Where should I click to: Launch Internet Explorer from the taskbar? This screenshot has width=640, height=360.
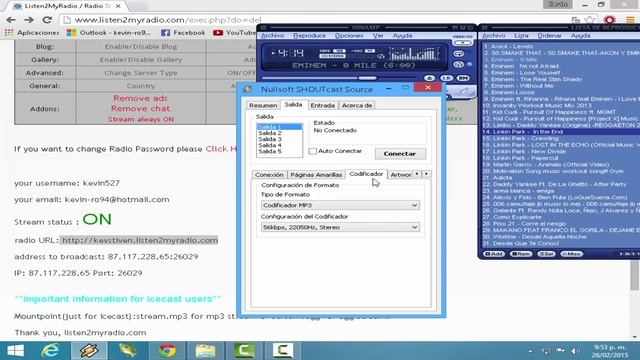click(51, 351)
